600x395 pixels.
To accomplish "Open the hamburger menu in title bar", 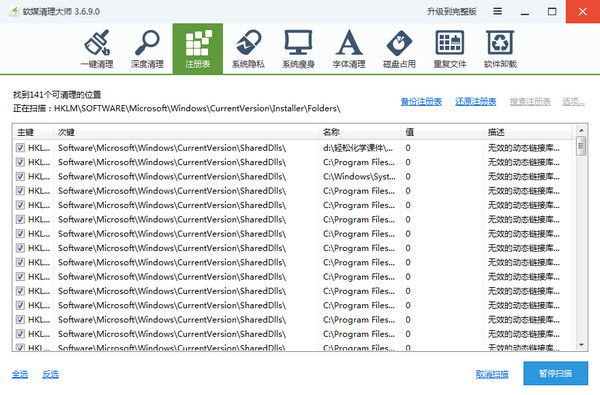I will click(497, 11).
